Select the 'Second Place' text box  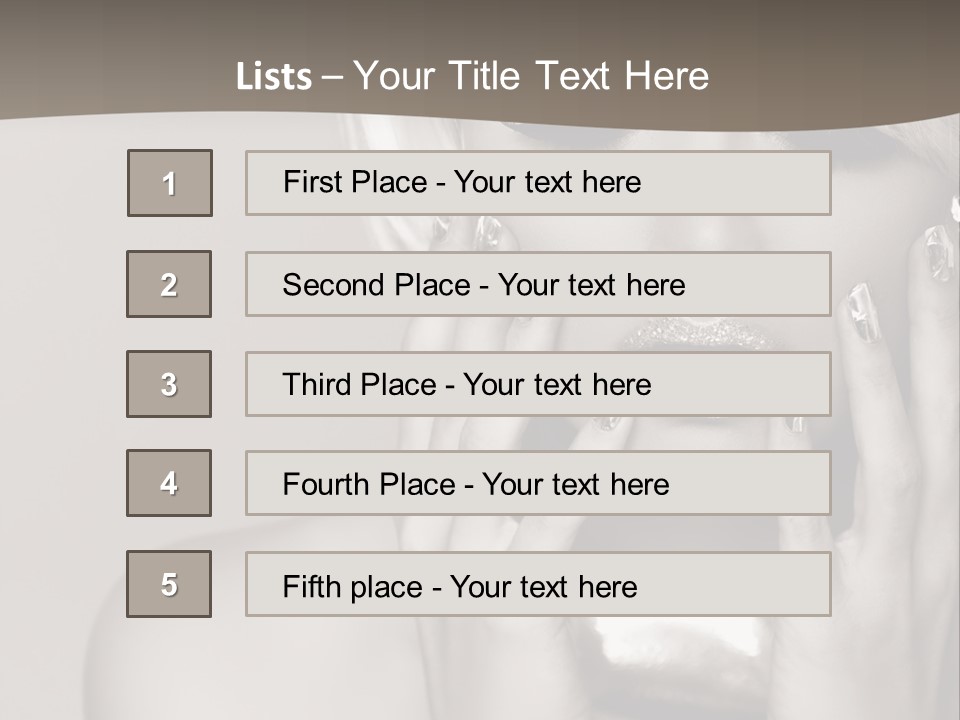pyautogui.click(x=538, y=284)
